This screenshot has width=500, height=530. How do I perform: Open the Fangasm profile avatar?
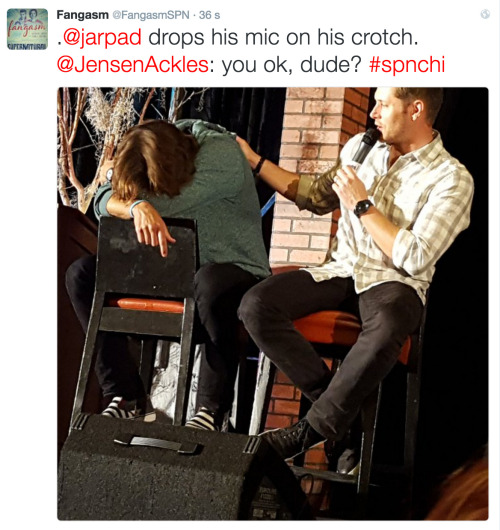click(27, 29)
